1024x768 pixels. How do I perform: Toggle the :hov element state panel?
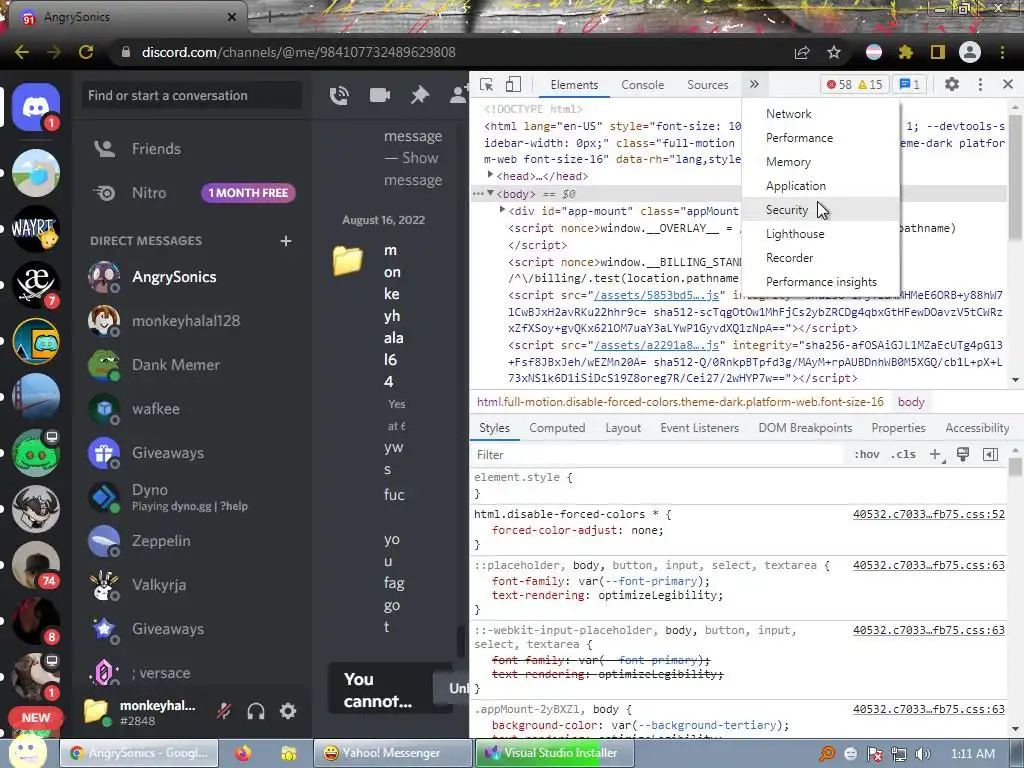point(867,455)
